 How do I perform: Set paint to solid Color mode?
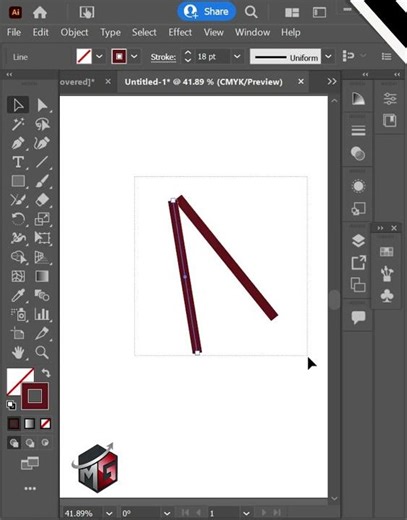point(14,424)
